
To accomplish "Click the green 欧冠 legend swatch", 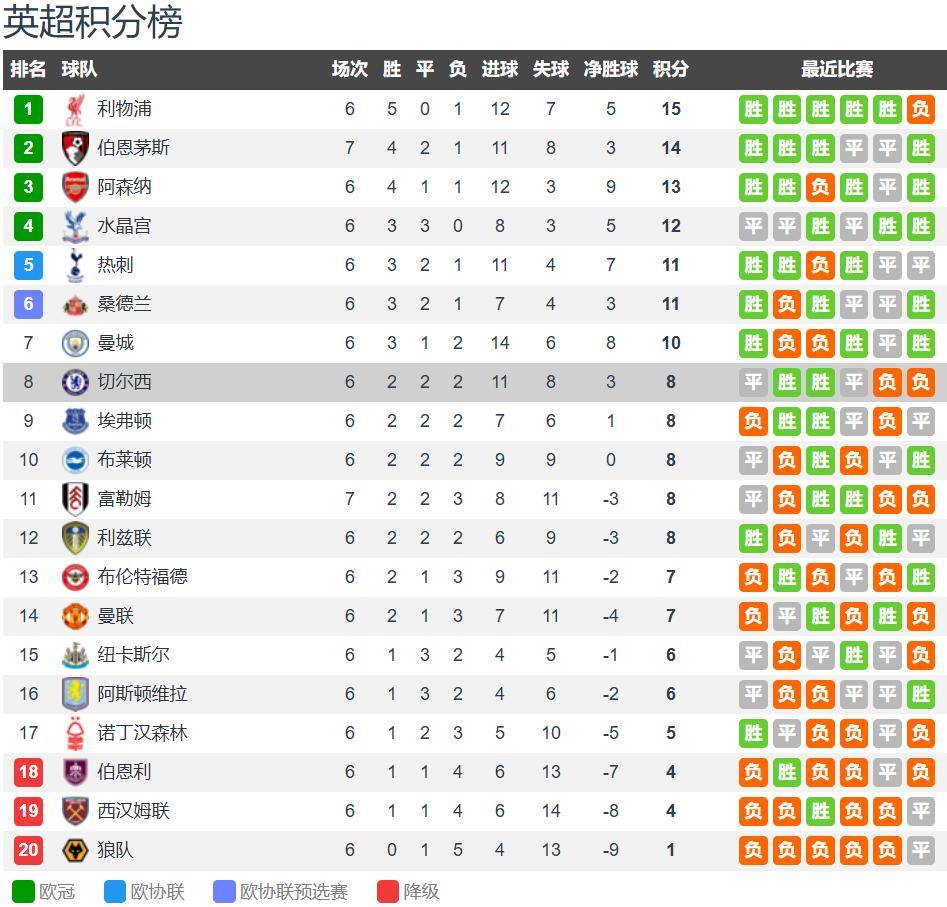I will coord(23,891).
